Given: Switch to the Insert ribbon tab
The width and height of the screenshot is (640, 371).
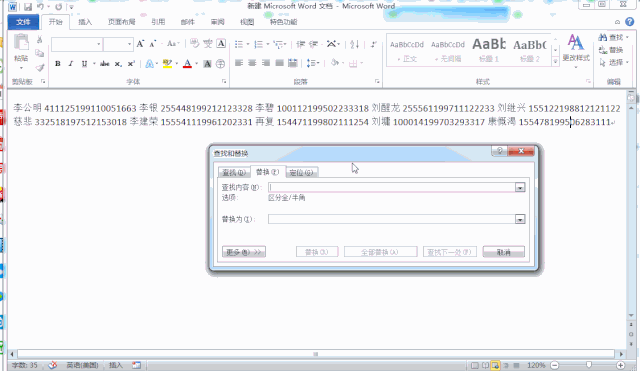Looking at the screenshot, I should (x=85, y=22).
